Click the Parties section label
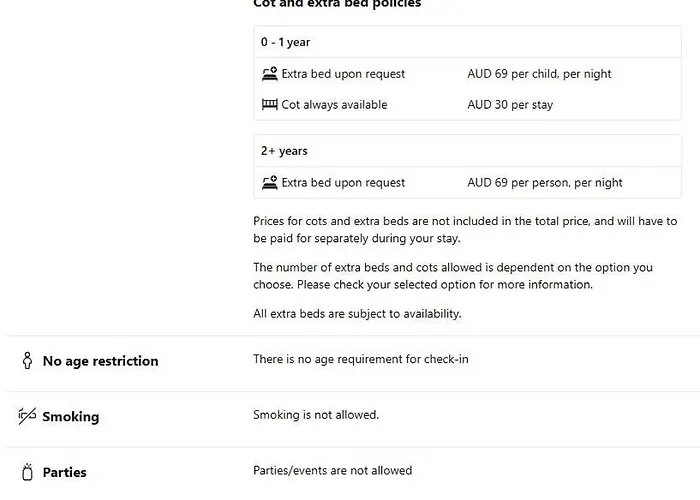 point(65,472)
